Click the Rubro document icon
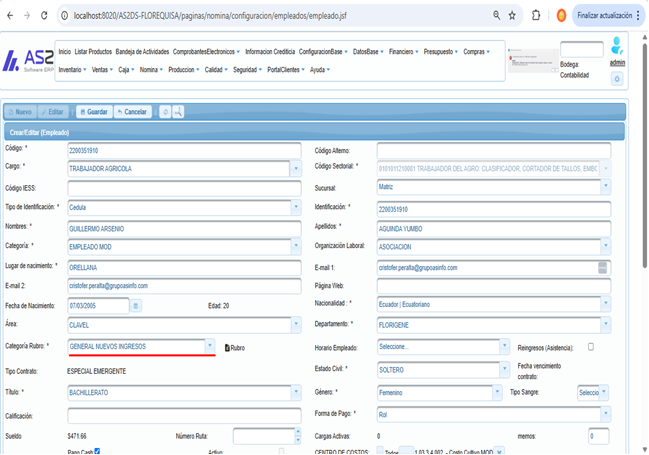 (227, 348)
